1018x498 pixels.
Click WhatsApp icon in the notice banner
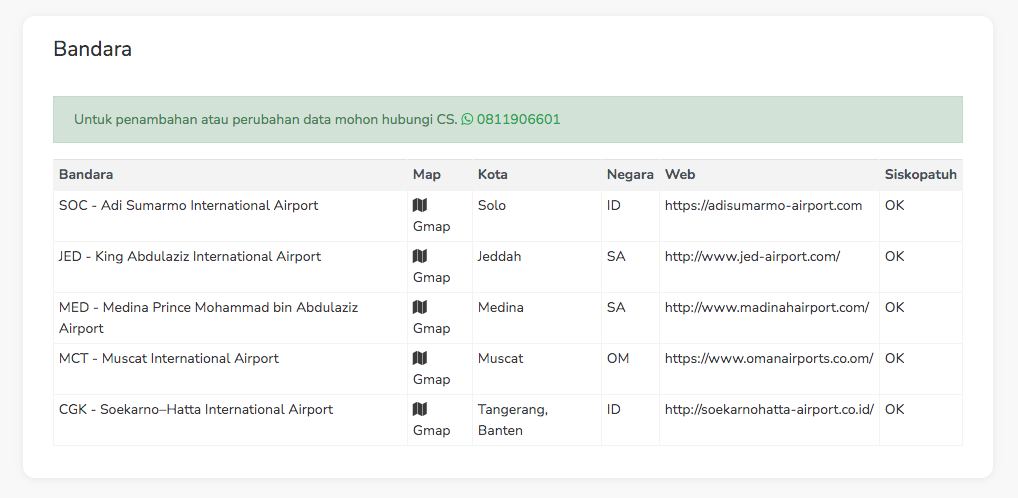[x=467, y=120]
